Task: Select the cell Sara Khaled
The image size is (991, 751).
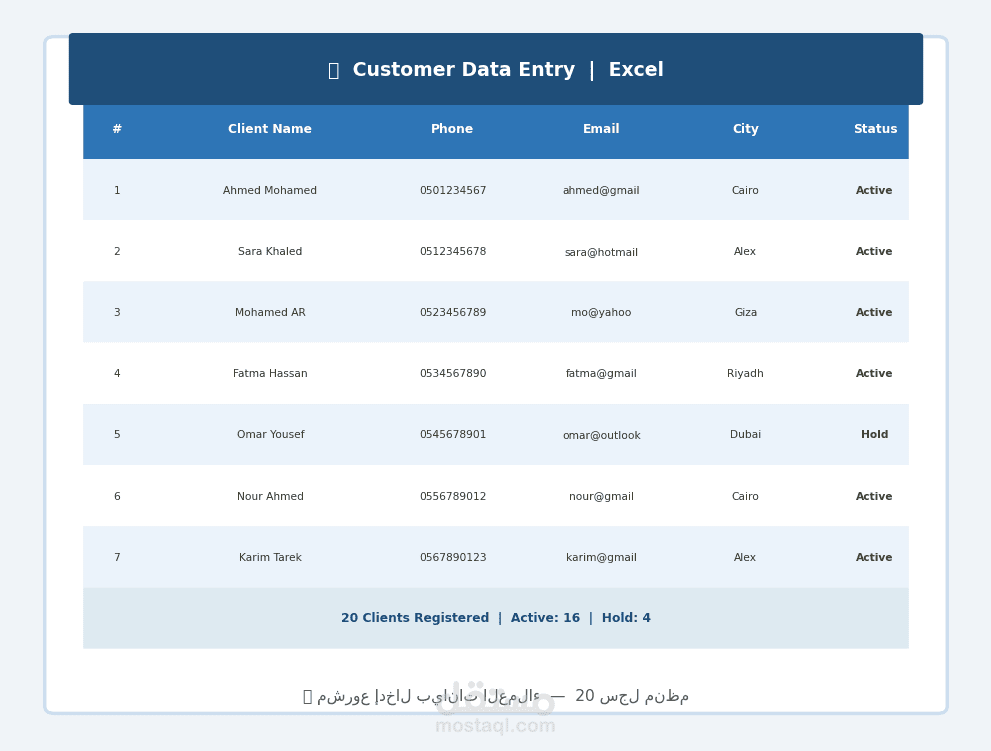Action: click(270, 252)
